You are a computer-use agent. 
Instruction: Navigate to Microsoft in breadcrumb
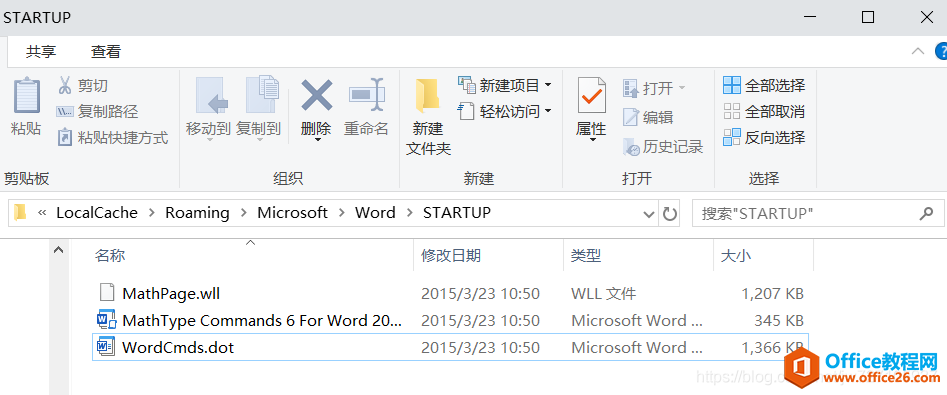[292, 213]
